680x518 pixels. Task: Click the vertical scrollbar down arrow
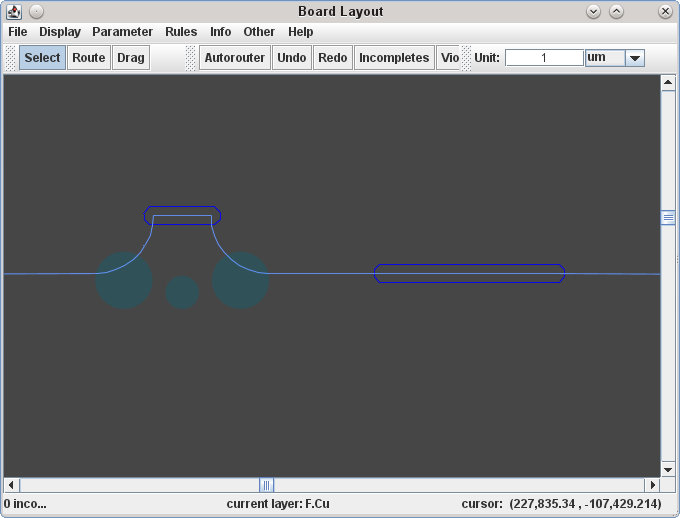pyautogui.click(x=668, y=469)
